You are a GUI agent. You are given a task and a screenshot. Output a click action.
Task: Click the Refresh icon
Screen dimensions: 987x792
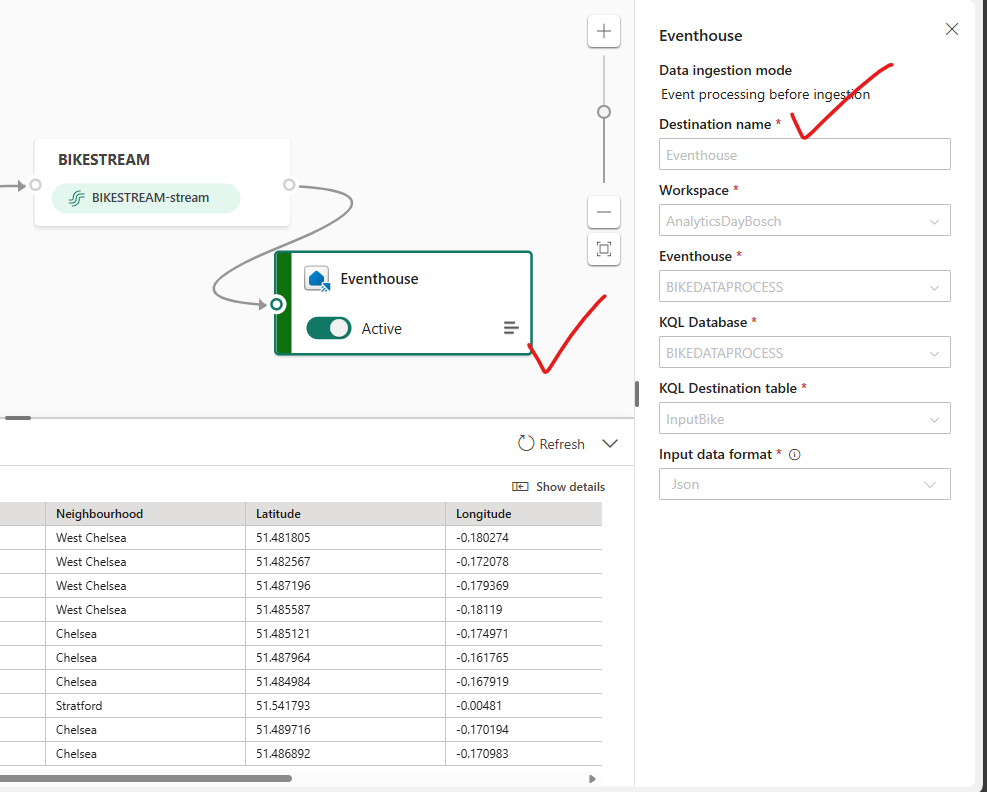coord(526,444)
